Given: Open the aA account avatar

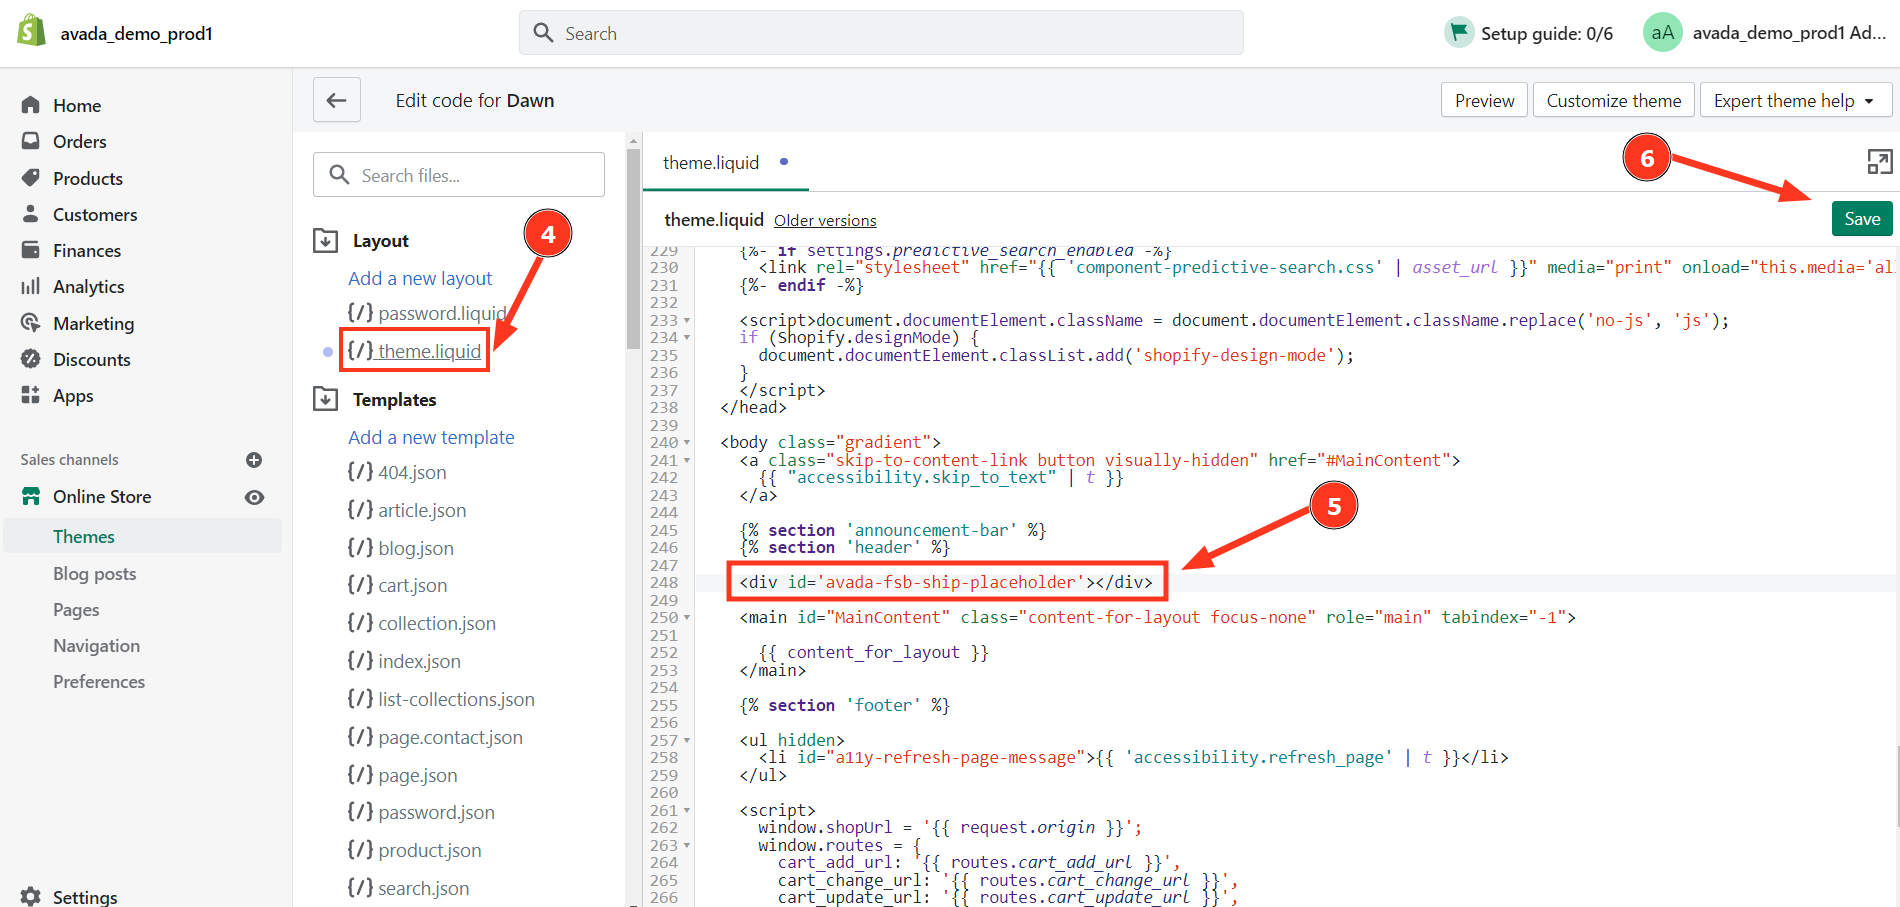Looking at the screenshot, I should click(x=1662, y=32).
